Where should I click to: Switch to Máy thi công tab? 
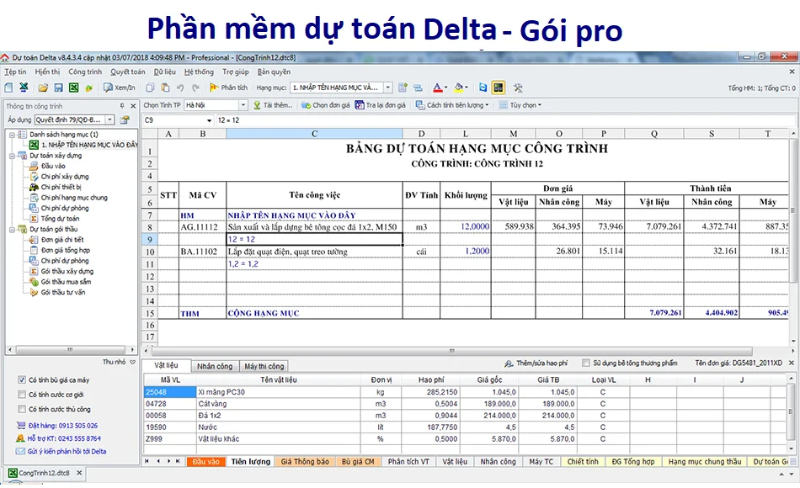click(x=264, y=366)
